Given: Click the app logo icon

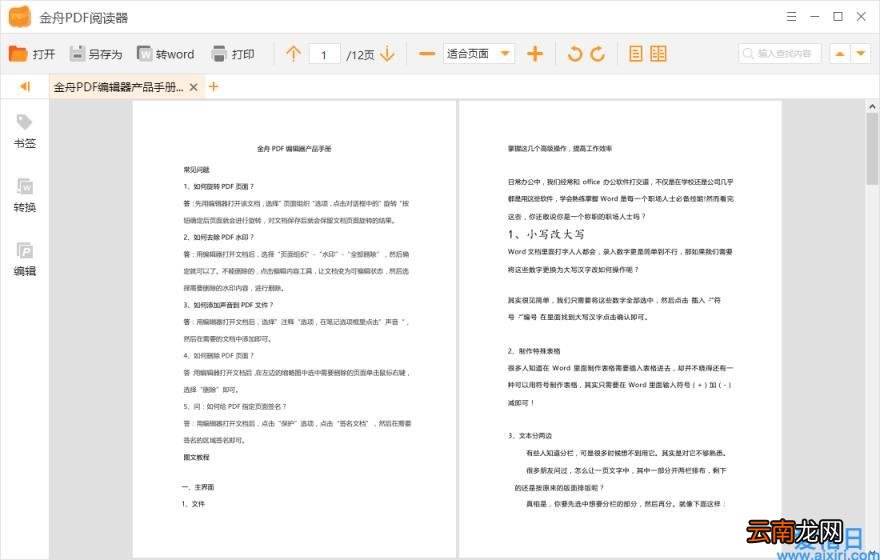Looking at the screenshot, I should click(x=20, y=17).
